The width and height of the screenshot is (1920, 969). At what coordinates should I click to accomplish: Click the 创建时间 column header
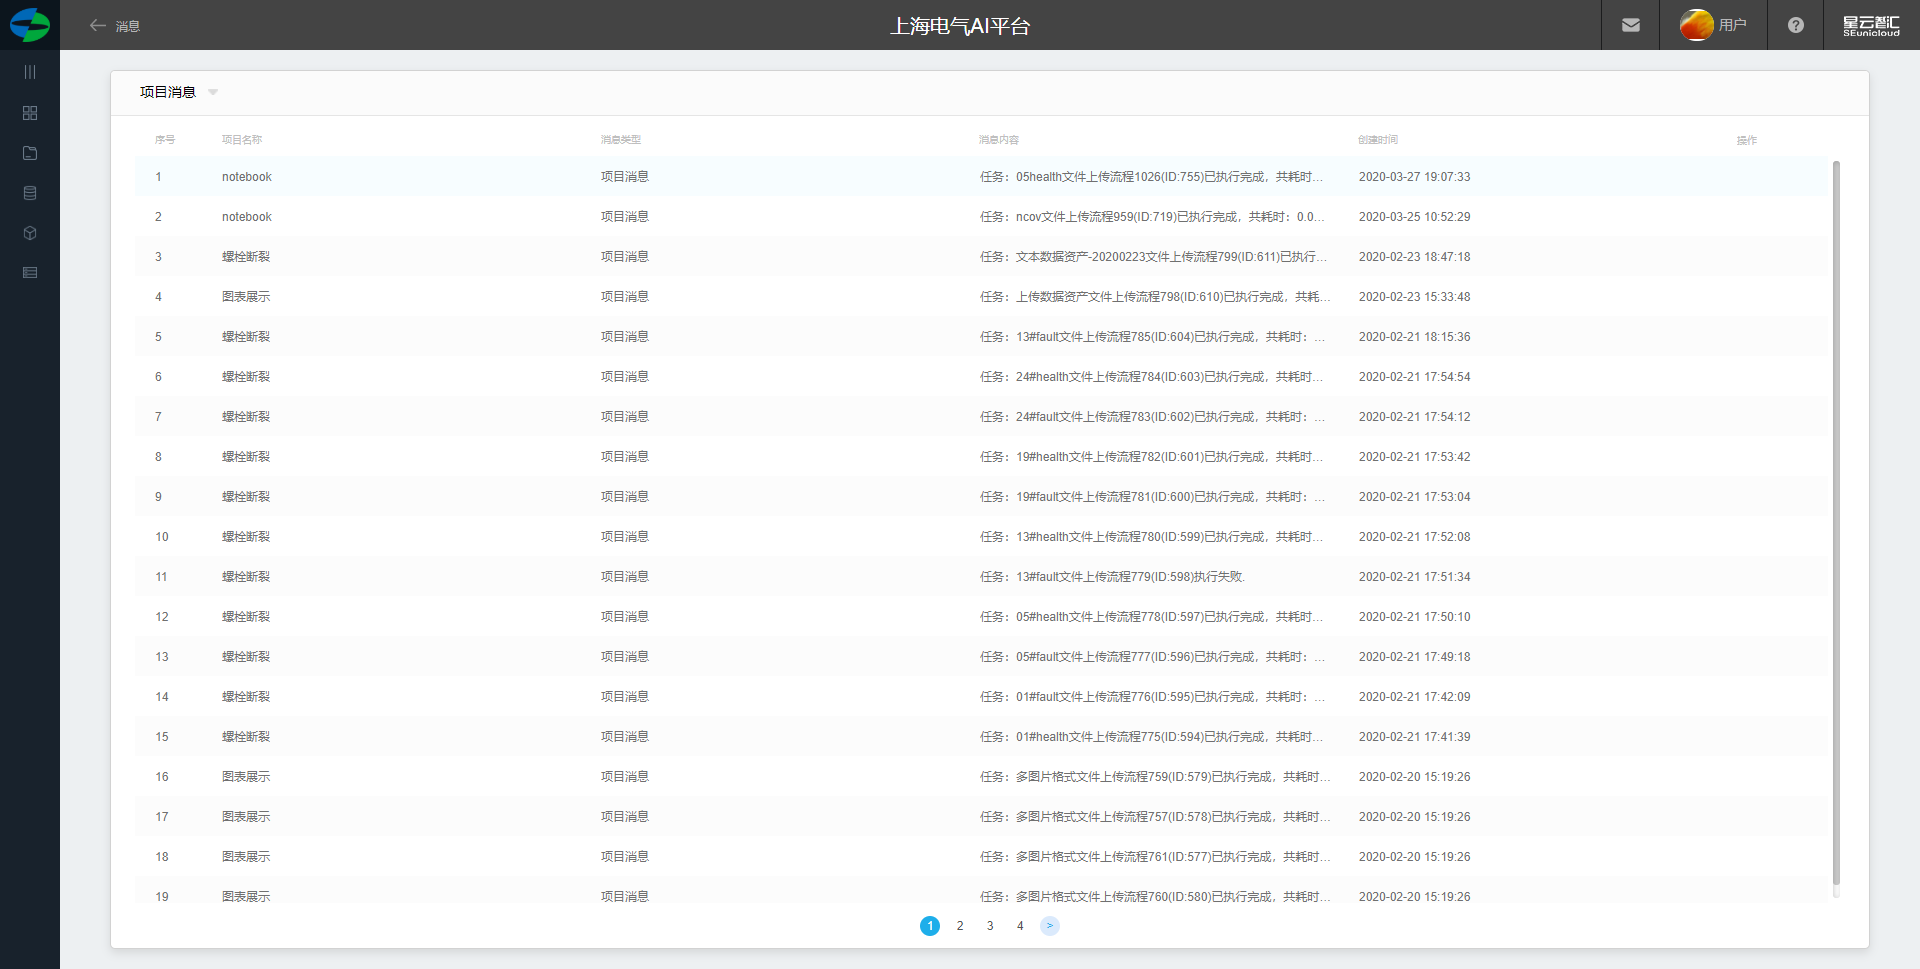click(1378, 140)
